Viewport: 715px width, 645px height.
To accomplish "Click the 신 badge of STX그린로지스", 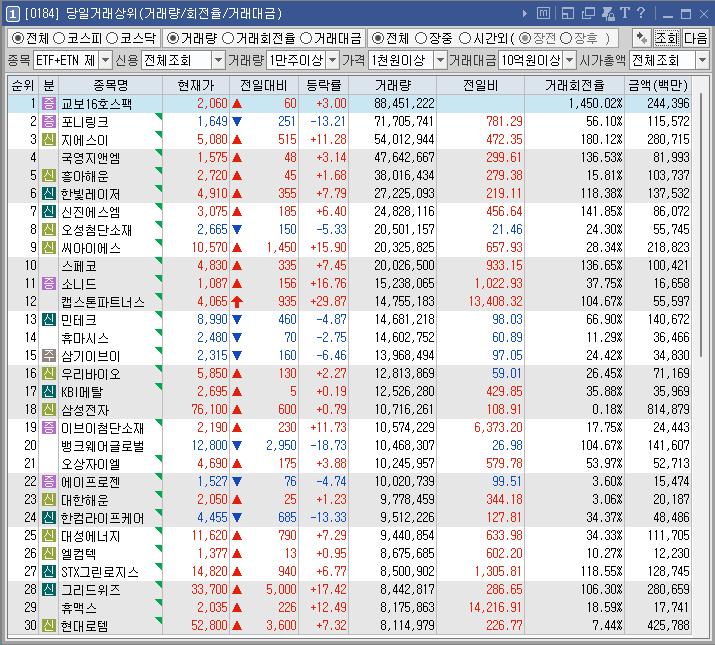I will click(x=49, y=571).
